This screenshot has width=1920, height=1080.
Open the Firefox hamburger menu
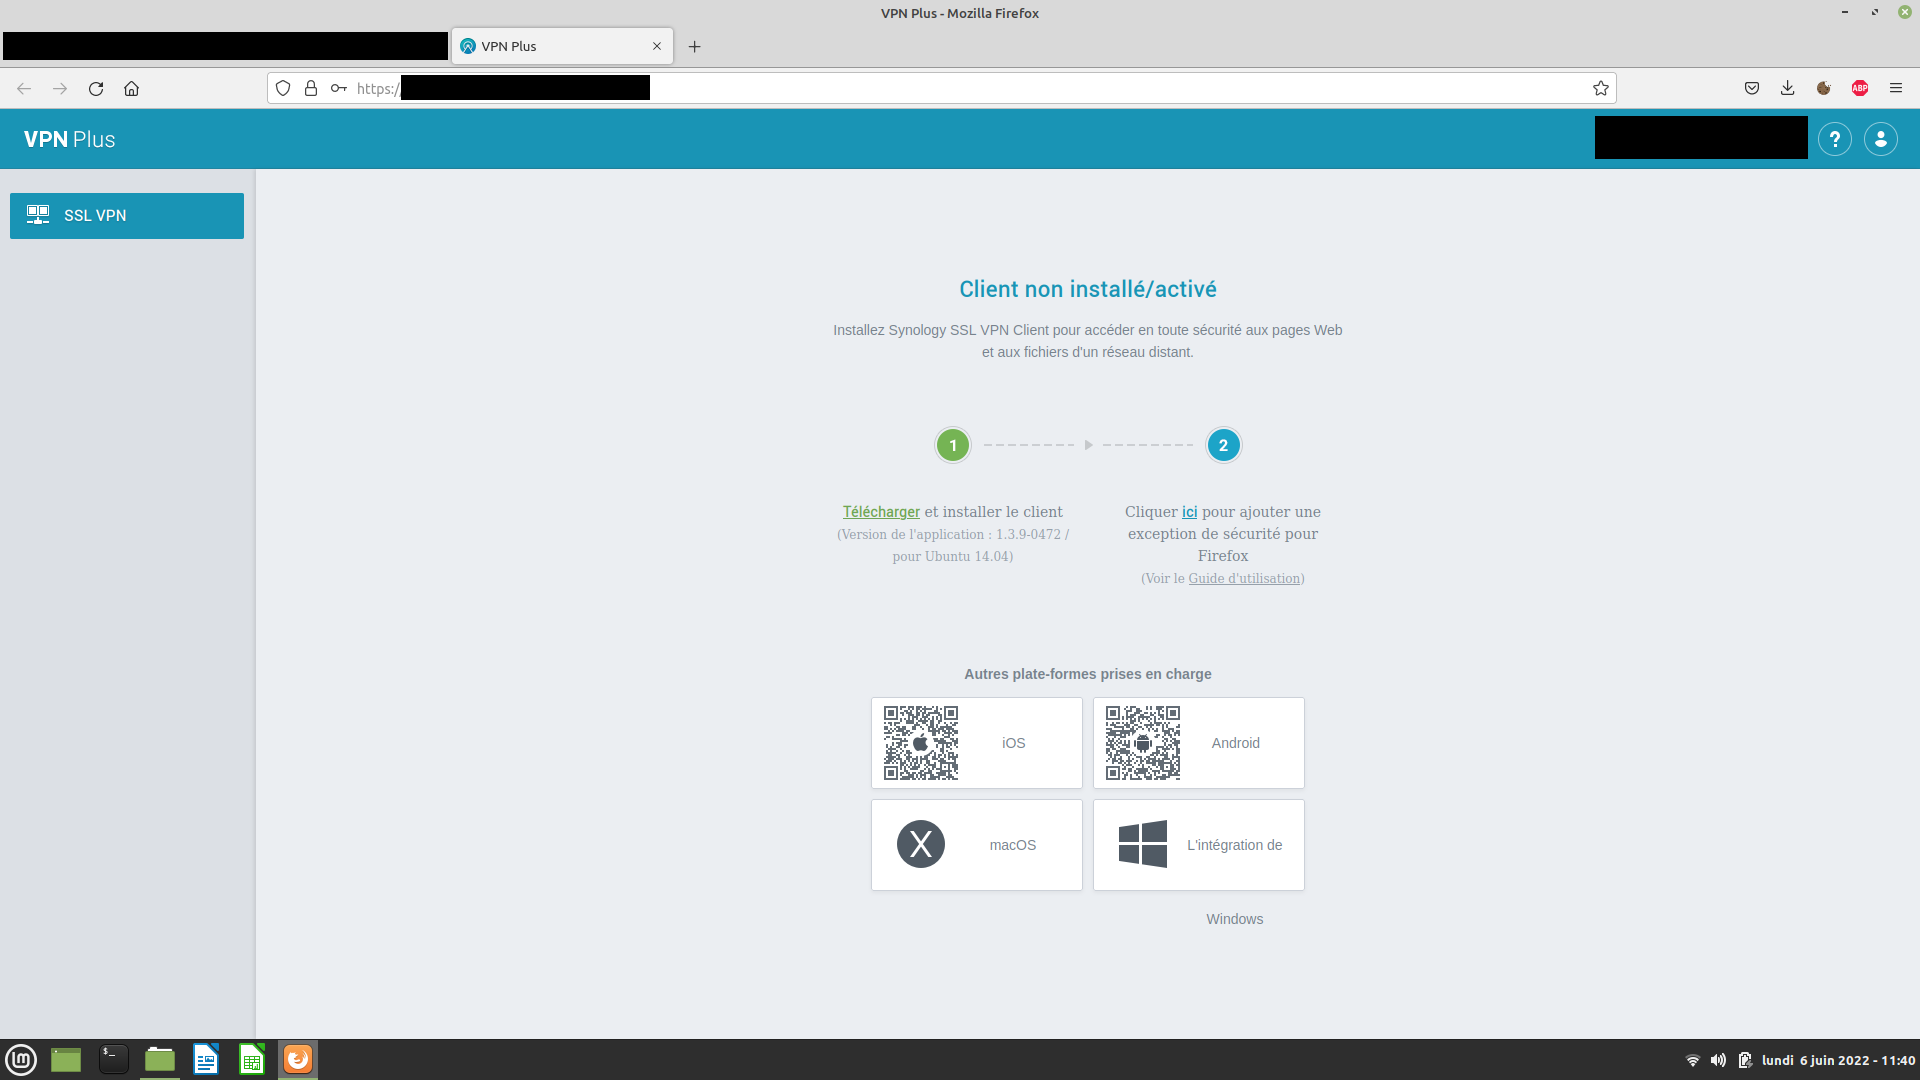[x=1896, y=89]
